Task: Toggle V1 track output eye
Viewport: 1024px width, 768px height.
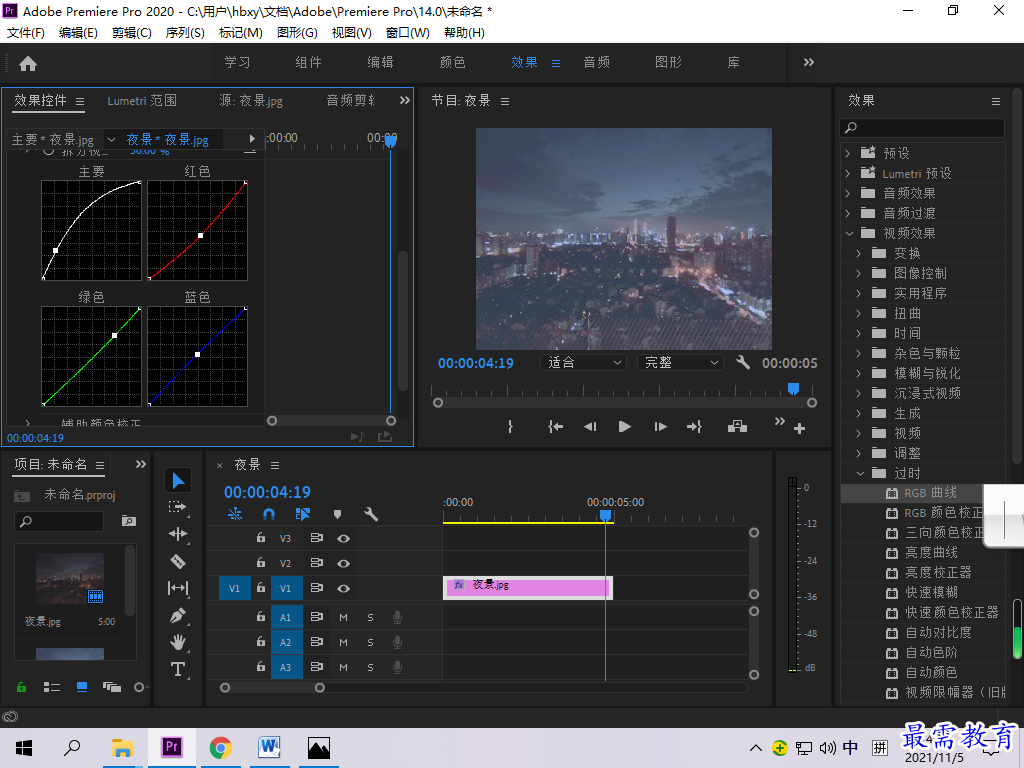Action: (344, 588)
